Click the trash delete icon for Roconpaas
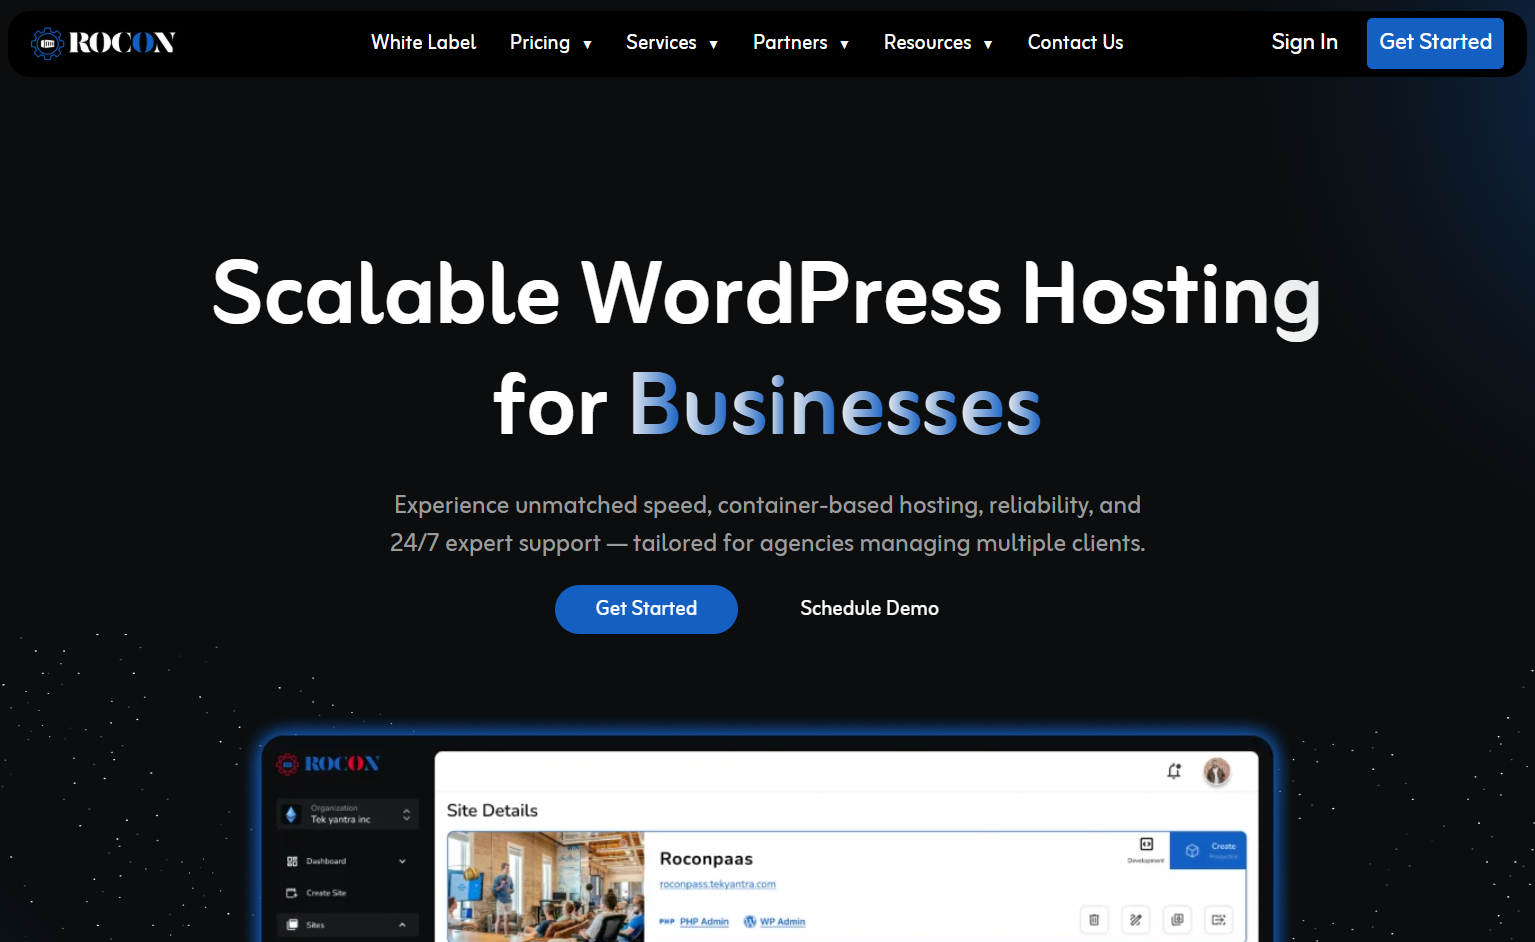The width and height of the screenshot is (1535, 942). pos(1094,919)
